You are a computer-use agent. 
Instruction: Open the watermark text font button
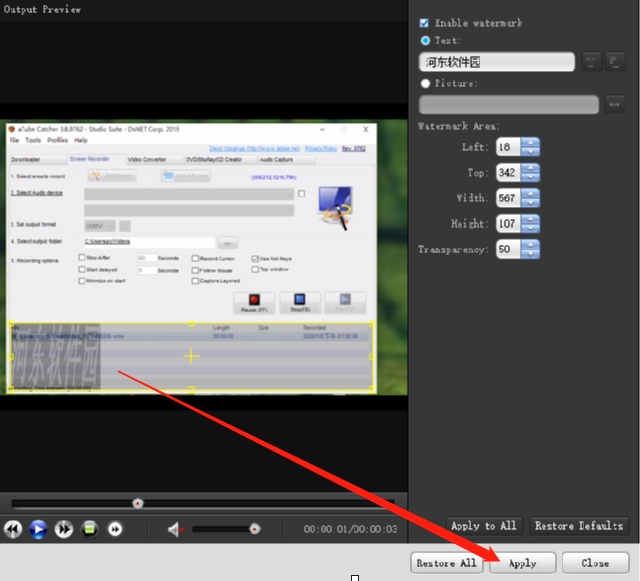[x=591, y=62]
